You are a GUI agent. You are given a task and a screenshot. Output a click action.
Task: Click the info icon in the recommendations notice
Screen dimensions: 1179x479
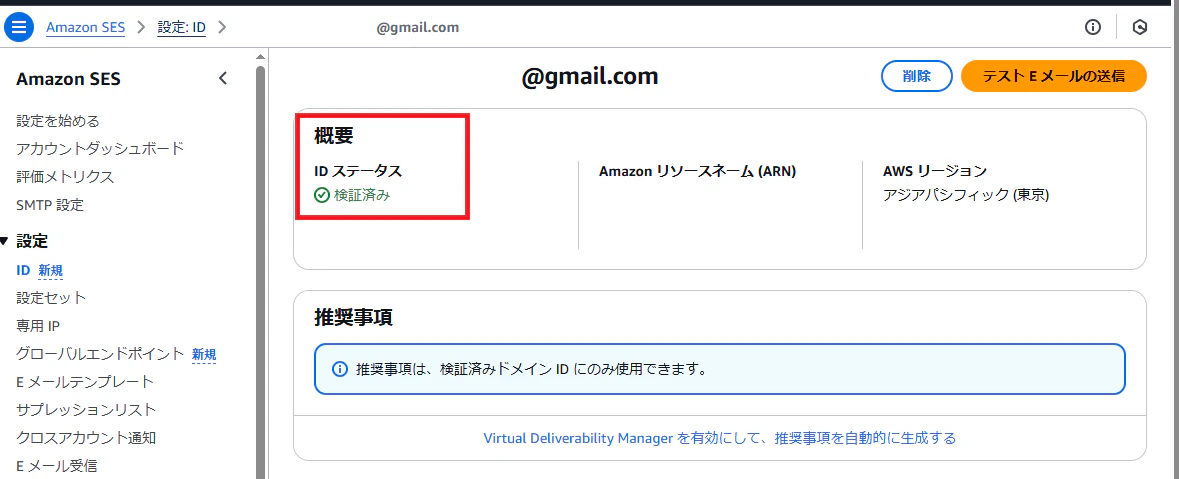pyautogui.click(x=340, y=370)
